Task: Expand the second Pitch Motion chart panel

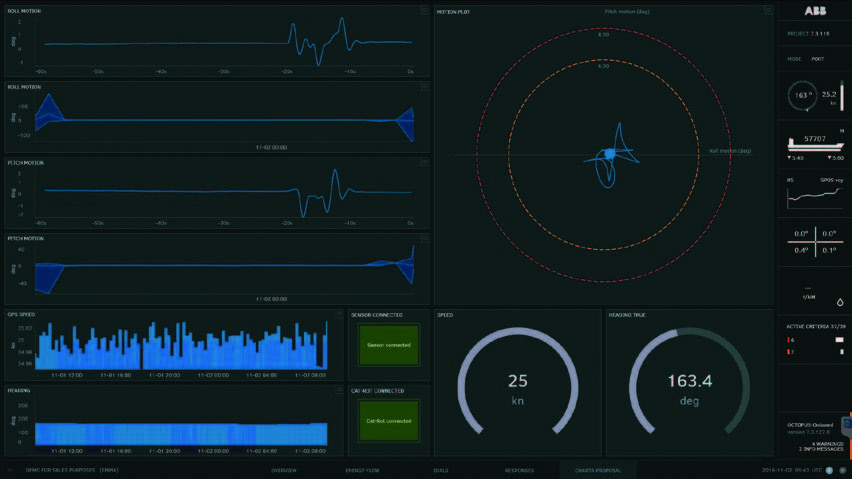Action: click(x=424, y=239)
